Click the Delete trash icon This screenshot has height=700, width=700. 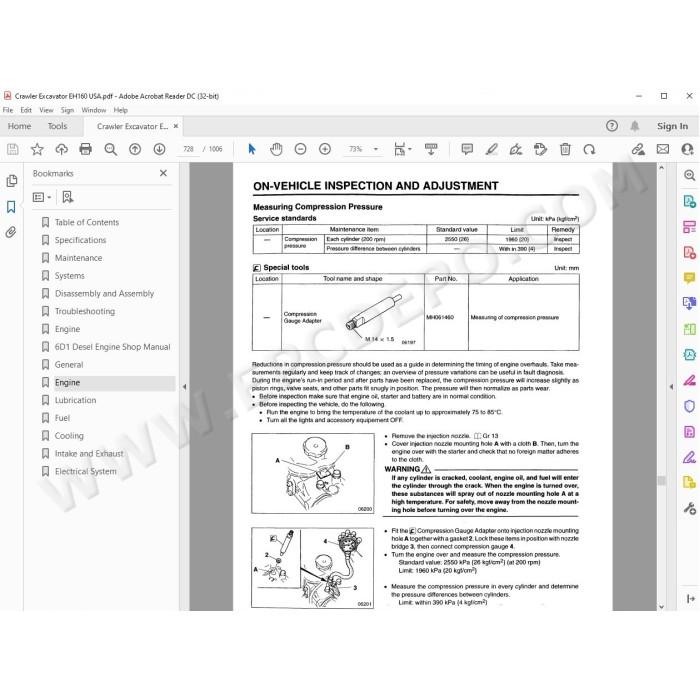click(565, 149)
